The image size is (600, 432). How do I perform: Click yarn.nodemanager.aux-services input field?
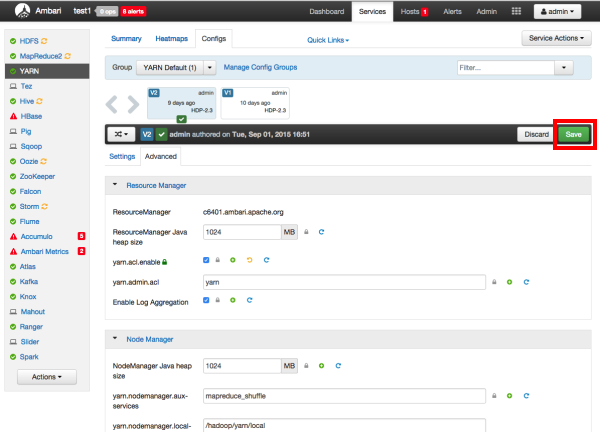tap(344, 396)
